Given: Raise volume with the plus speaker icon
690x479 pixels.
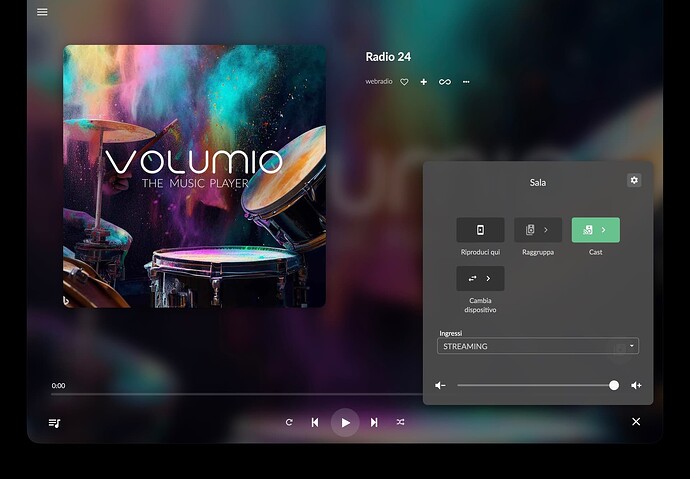Looking at the screenshot, I should coord(636,385).
